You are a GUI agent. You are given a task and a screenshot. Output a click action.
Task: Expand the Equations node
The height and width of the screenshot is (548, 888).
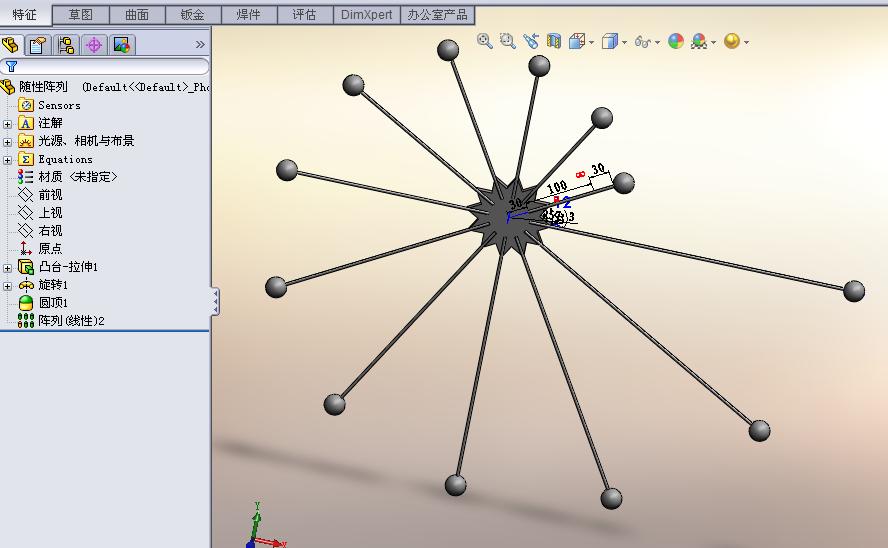pos(7,160)
